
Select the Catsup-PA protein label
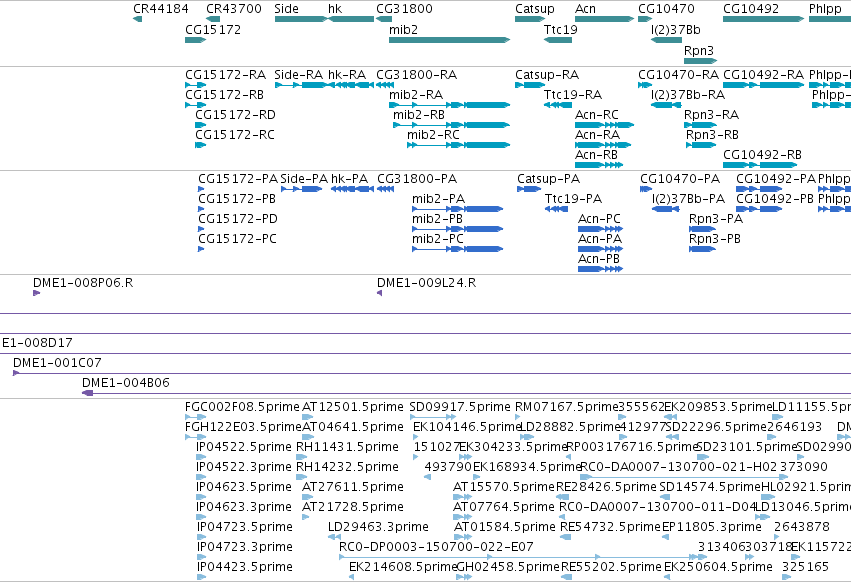tap(548, 179)
